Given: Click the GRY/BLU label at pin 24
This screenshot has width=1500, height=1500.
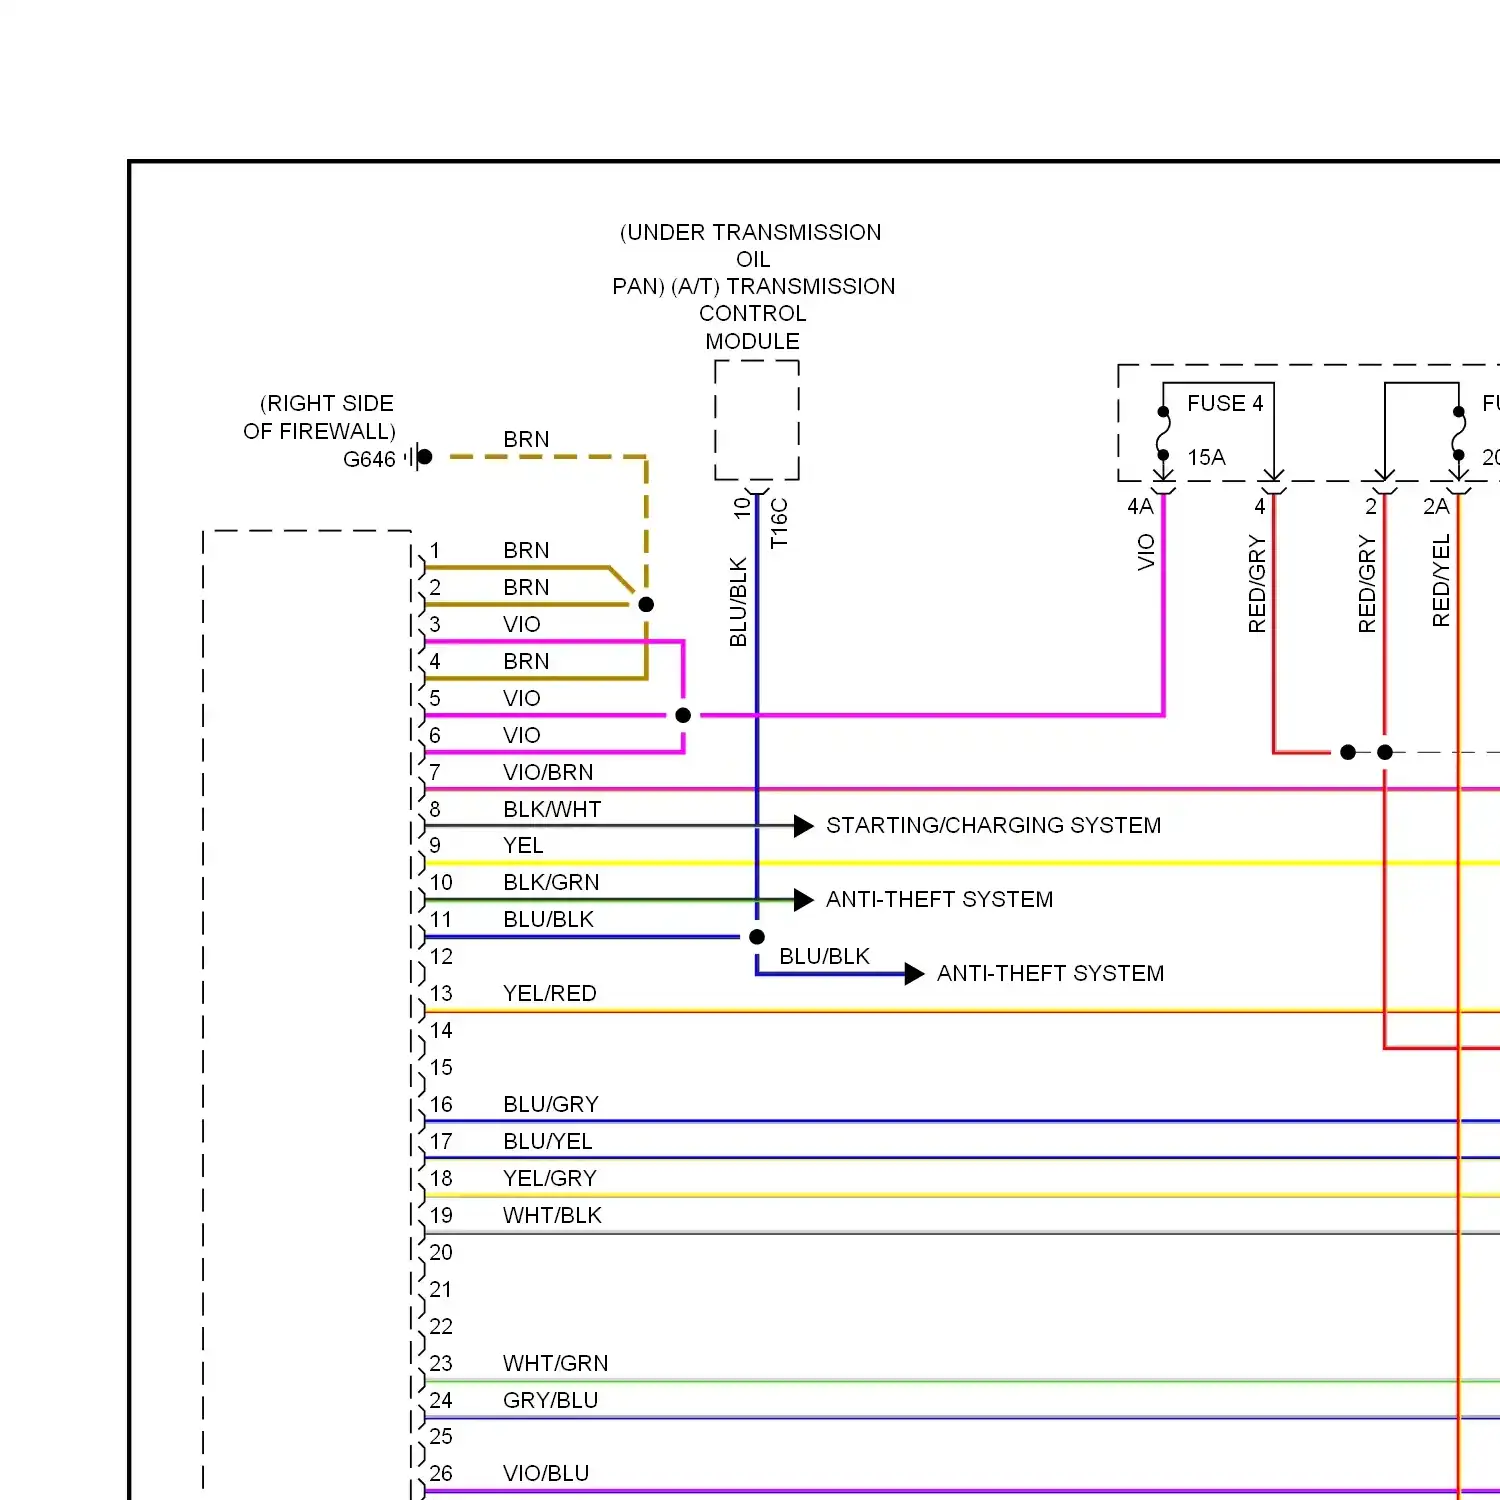Looking at the screenshot, I should (550, 1400).
